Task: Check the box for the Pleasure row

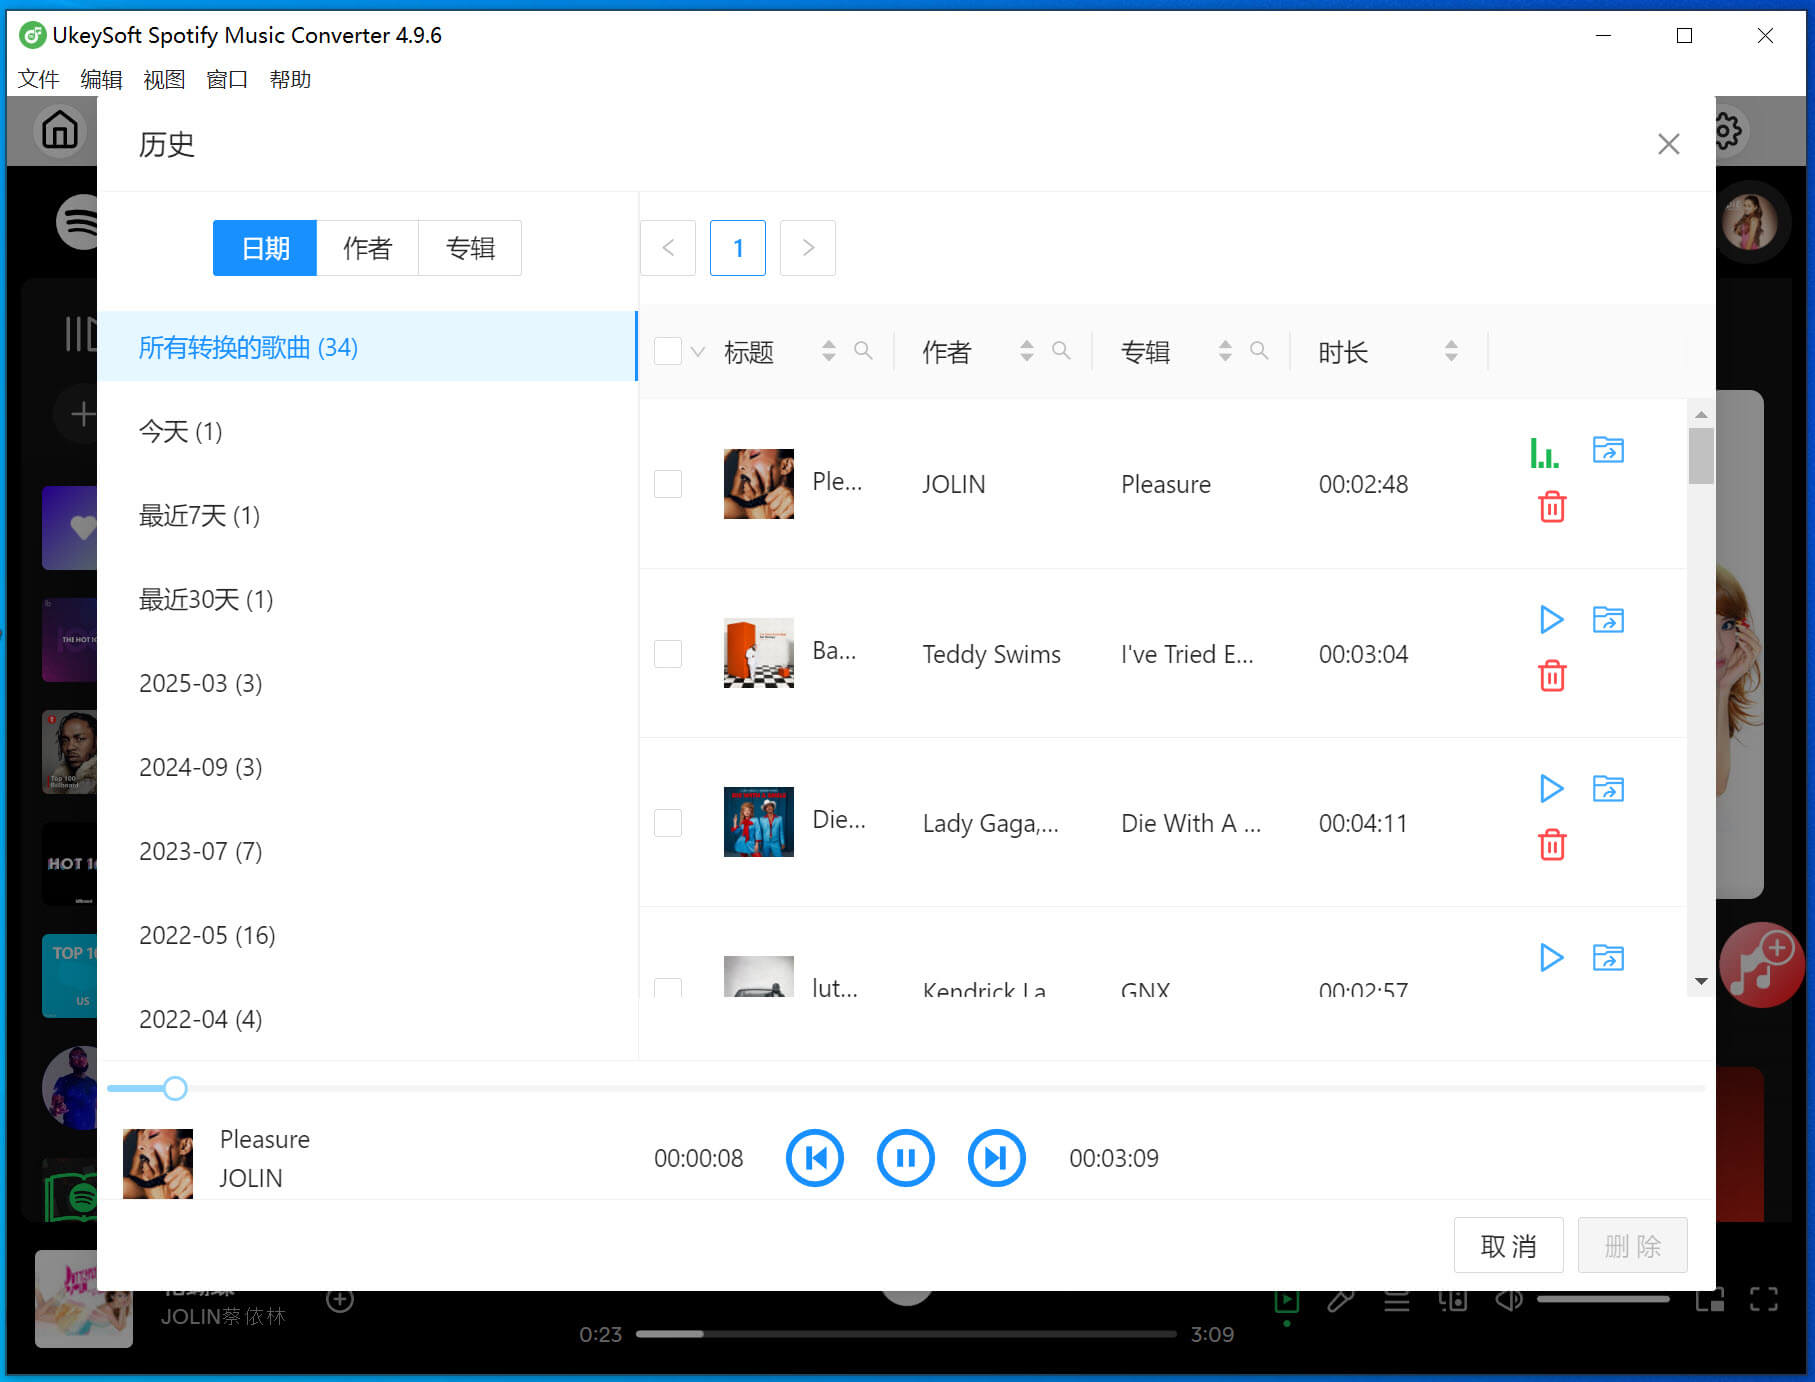Action: [668, 484]
